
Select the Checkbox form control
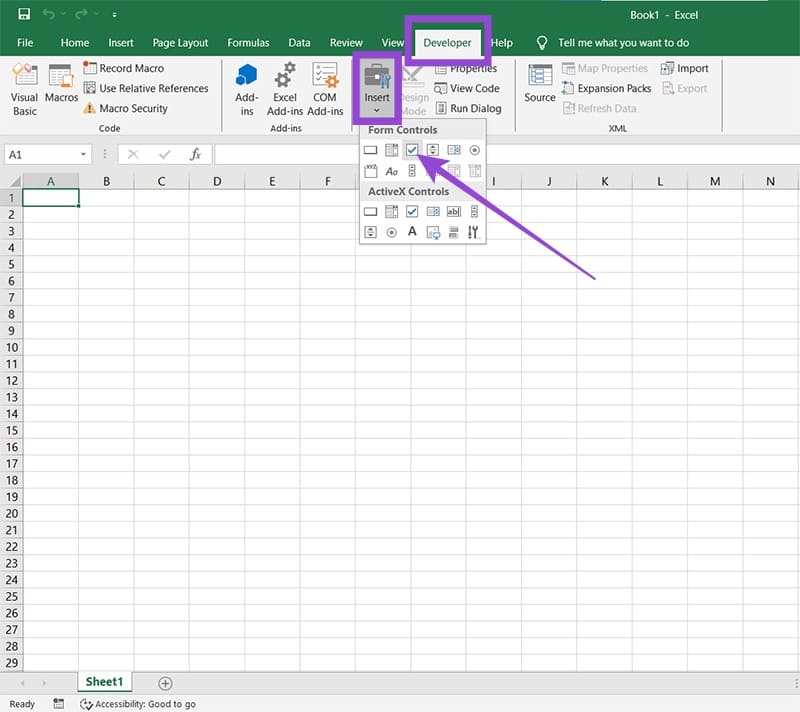pyautogui.click(x=412, y=149)
